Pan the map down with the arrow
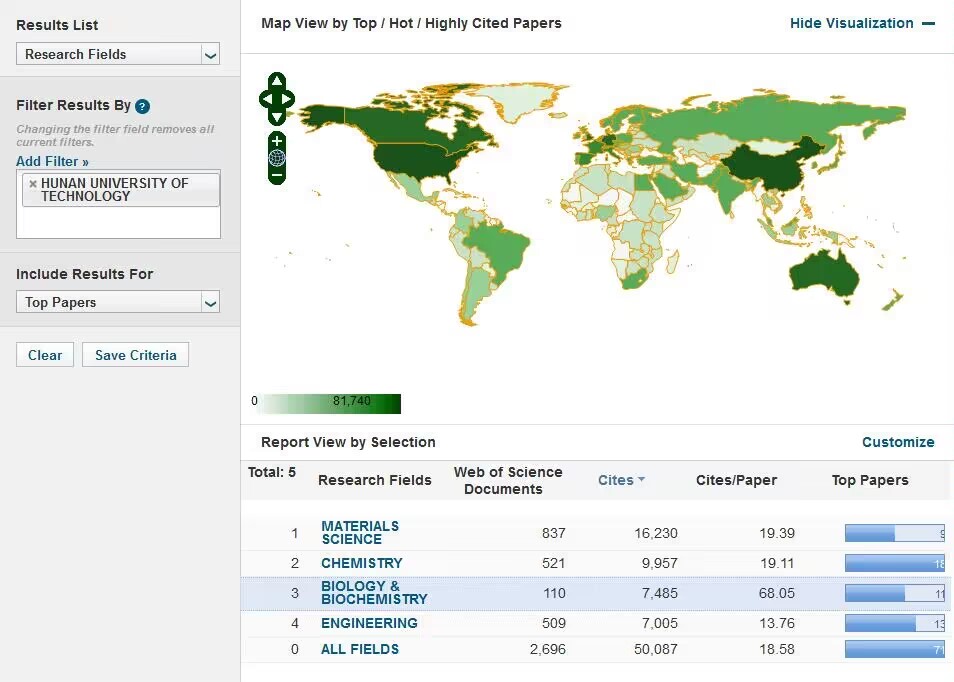 [277, 116]
